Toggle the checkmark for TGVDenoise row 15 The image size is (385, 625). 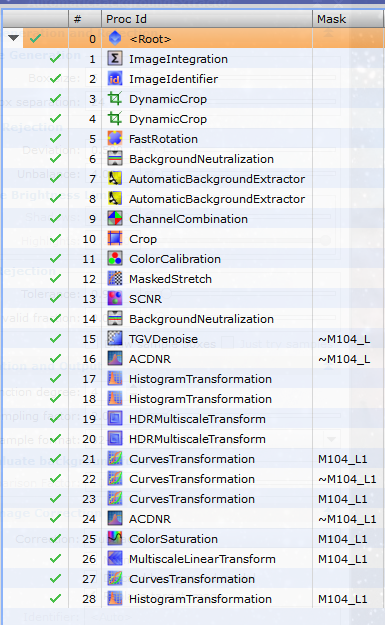point(55,338)
